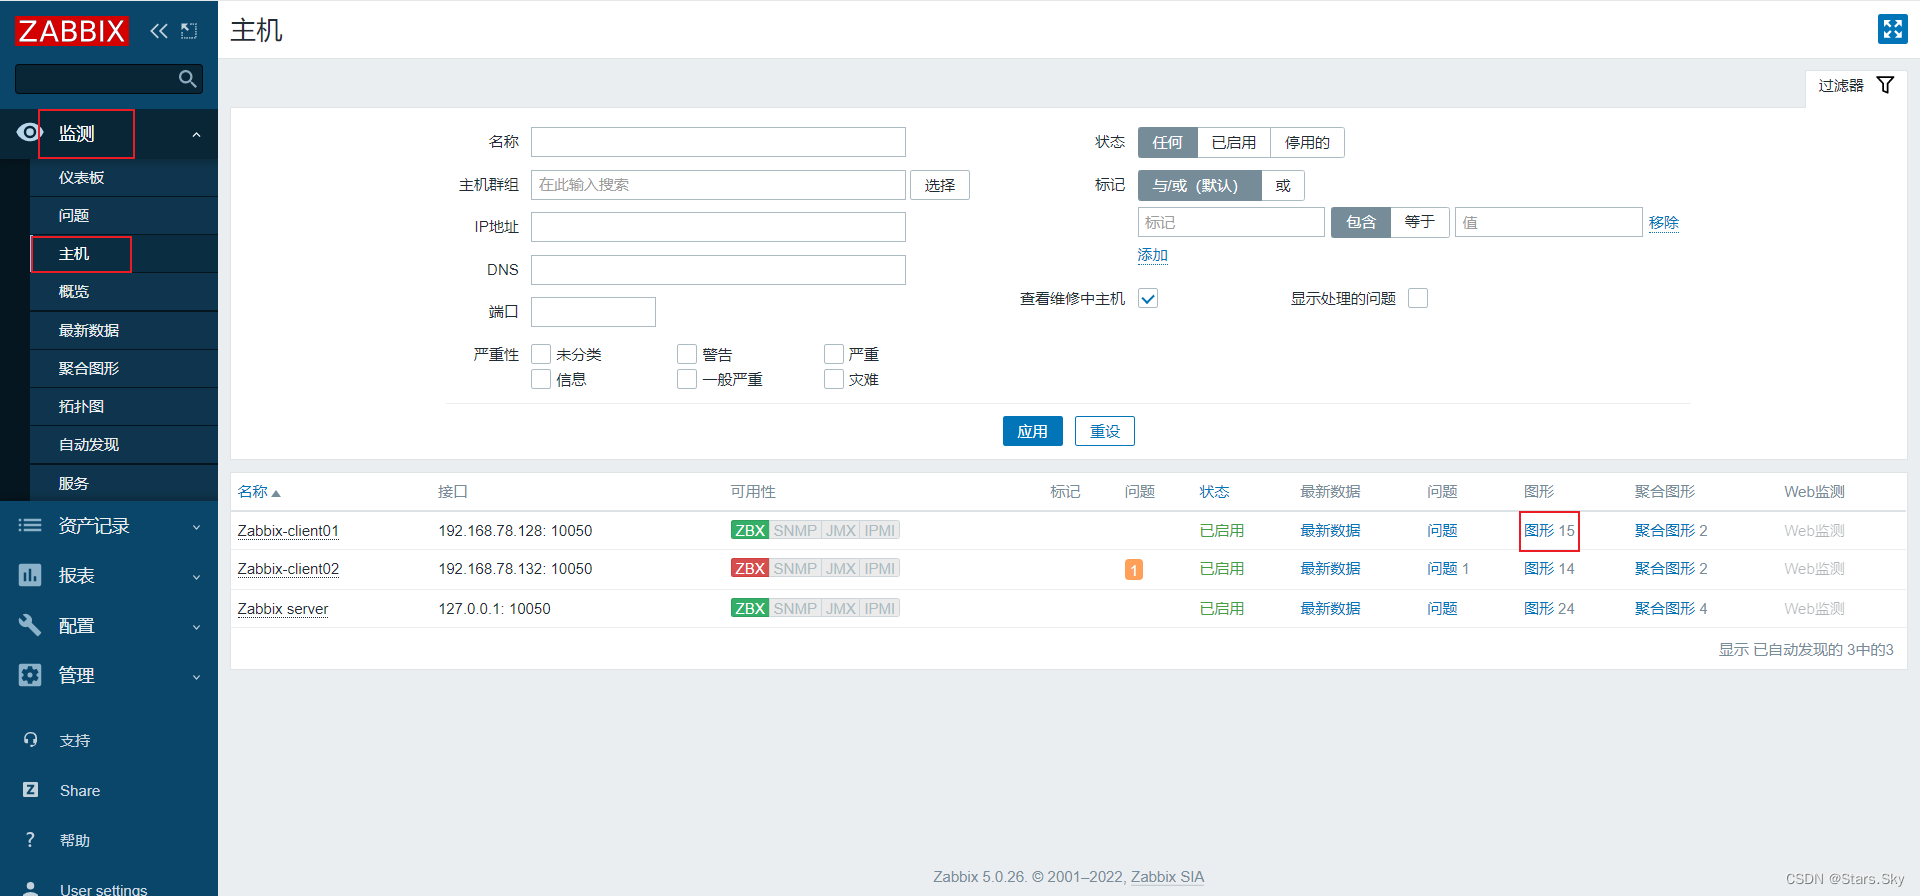Viewport: 1920px width, 896px height.
Task: Hide sidebar using the compact view icon
Action: [x=189, y=31]
